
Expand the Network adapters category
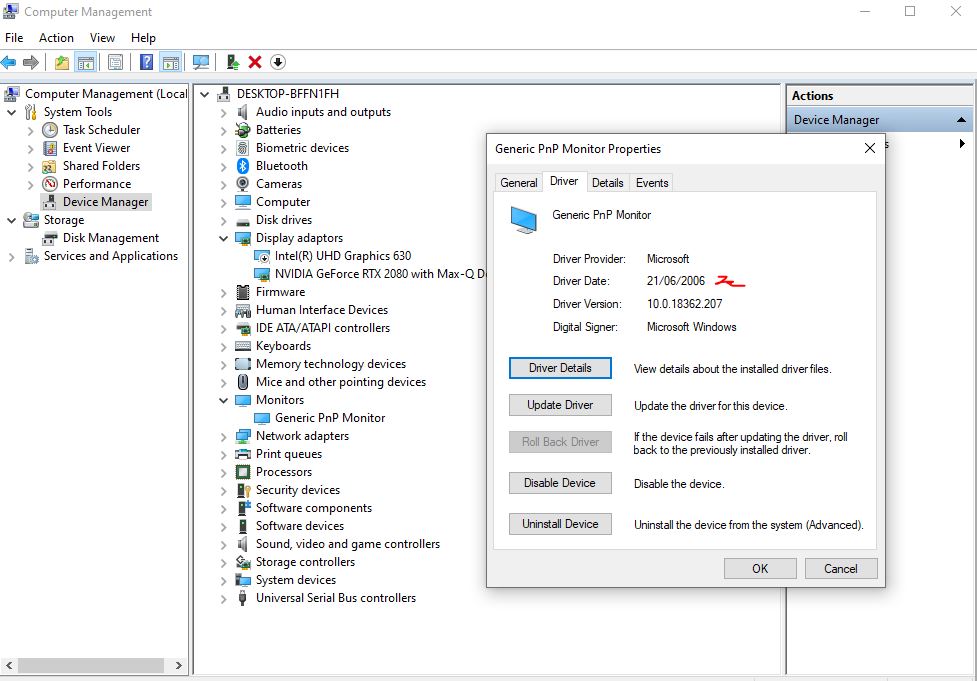pyautogui.click(x=223, y=437)
